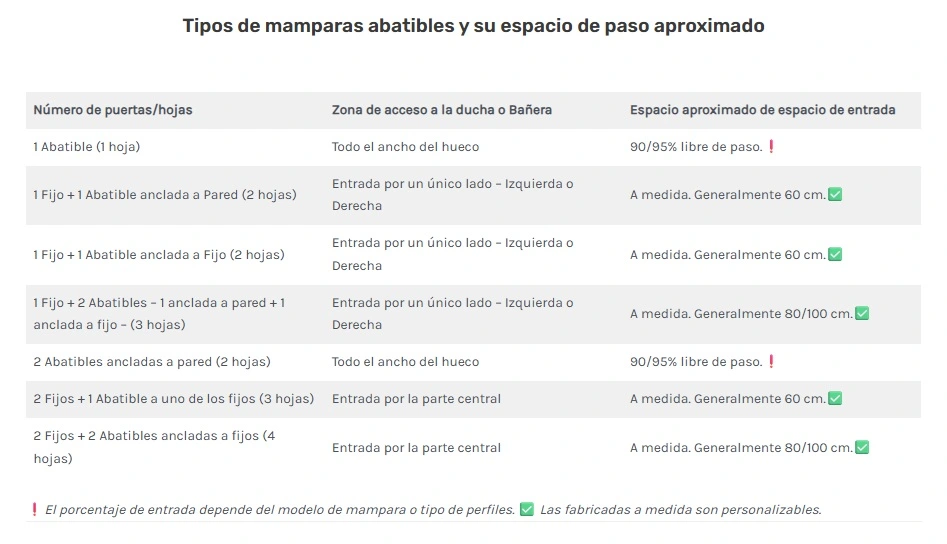Click the red exclamation mark in the footnote
This screenshot has height=544, width=947.
[x=34, y=510]
